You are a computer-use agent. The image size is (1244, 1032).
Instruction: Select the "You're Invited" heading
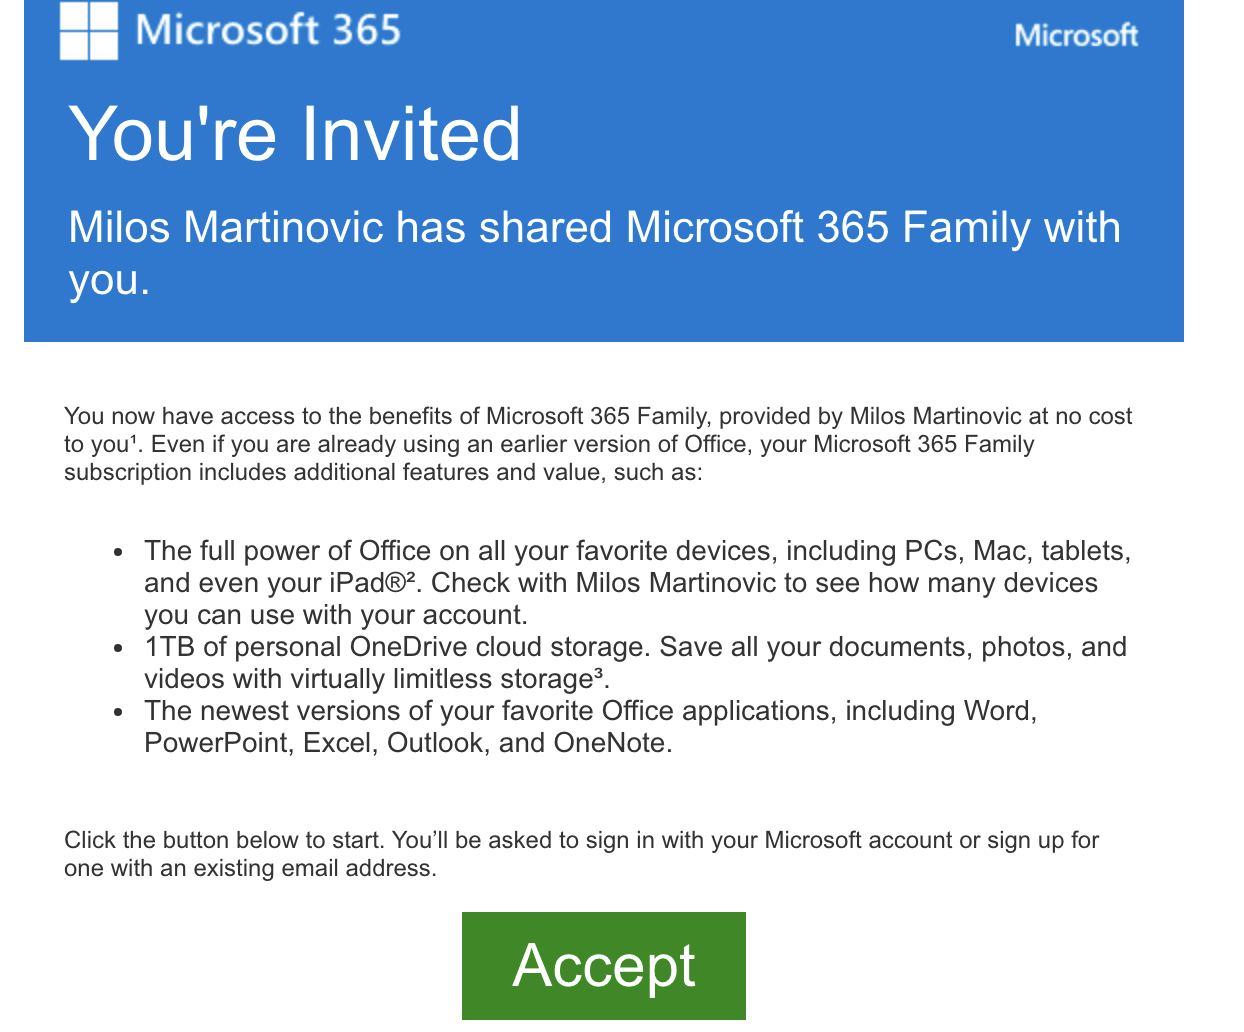coord(295,134)
